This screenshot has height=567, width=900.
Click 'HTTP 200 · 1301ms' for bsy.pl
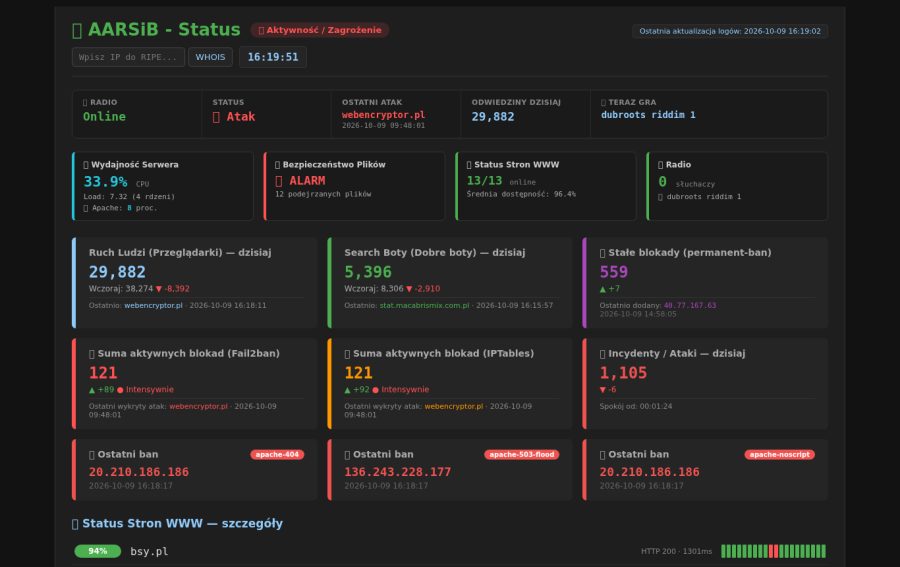(x=676, y=551)
